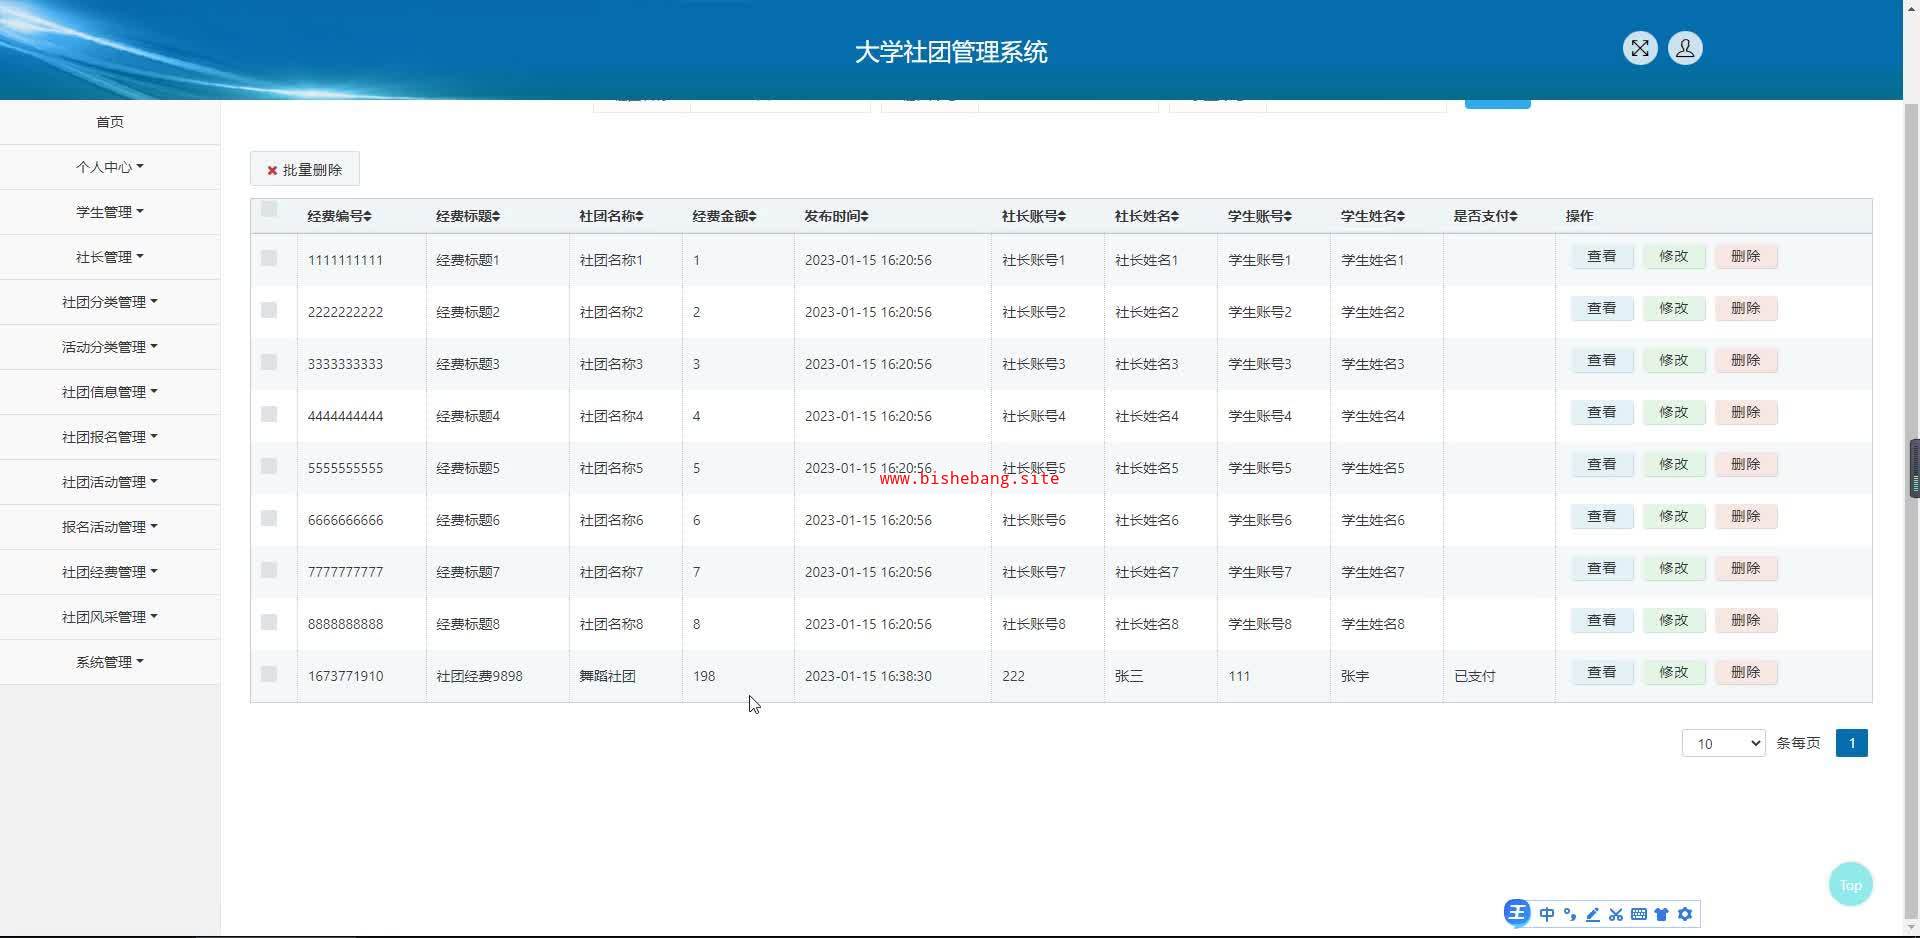Expand the 社团分类管理 sidebar menu
Screen dimensions: 1920x938
tap(110, 302)
